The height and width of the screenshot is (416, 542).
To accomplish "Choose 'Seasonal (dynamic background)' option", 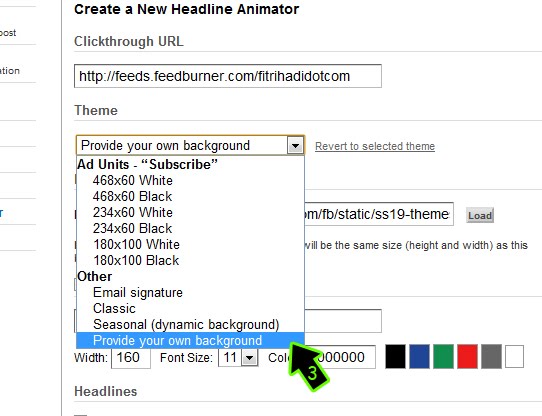I will pos(190,324).
